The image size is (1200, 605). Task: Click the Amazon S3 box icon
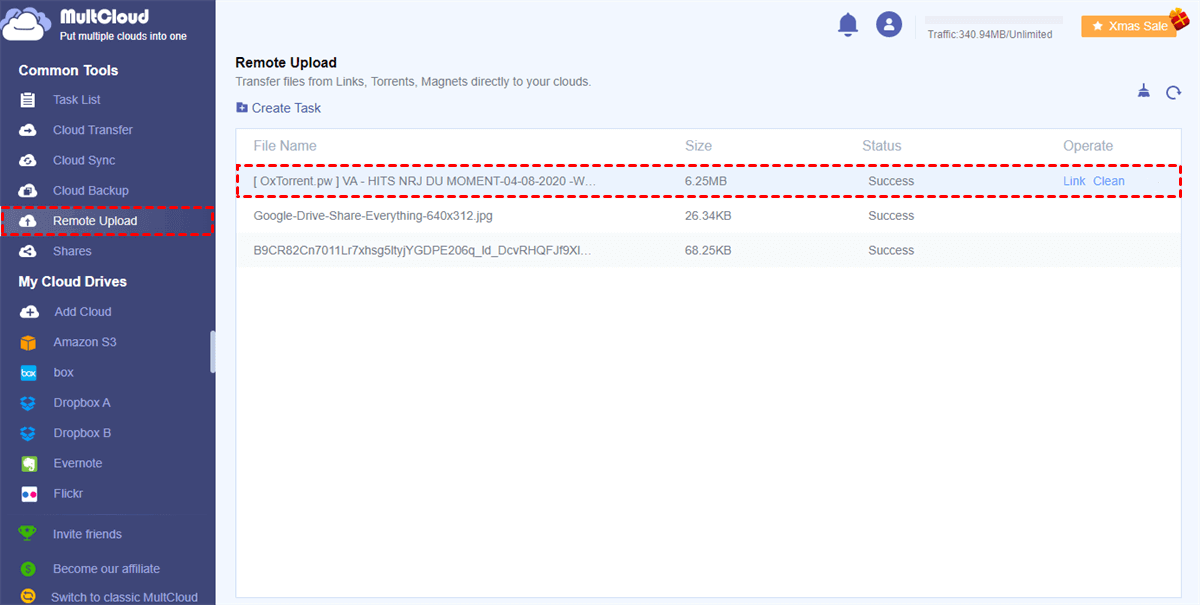click(x=29, y=342)
